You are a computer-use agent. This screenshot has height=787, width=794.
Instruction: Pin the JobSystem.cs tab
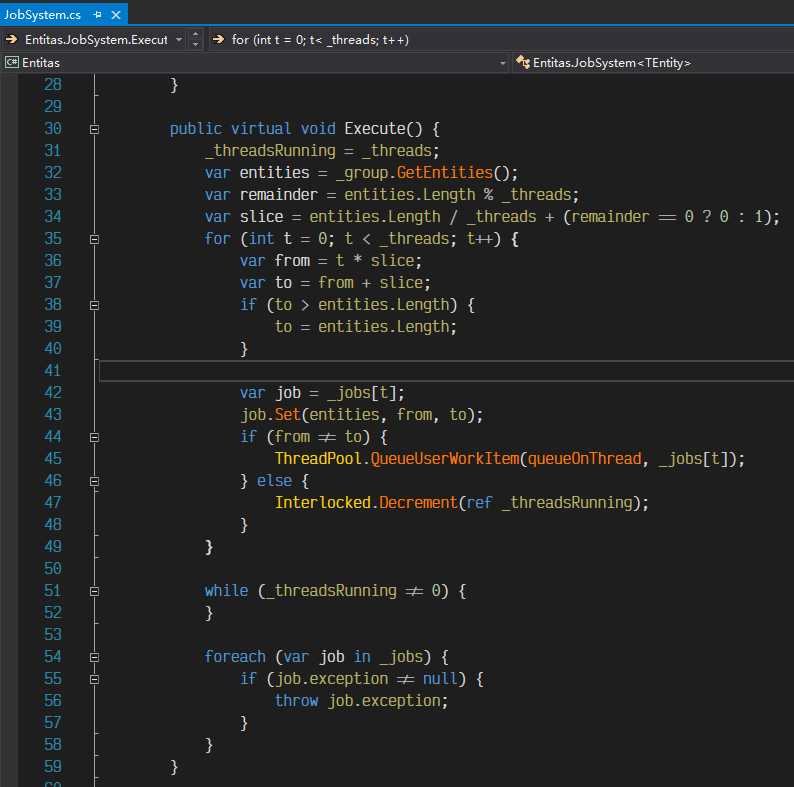coord(98,15)
